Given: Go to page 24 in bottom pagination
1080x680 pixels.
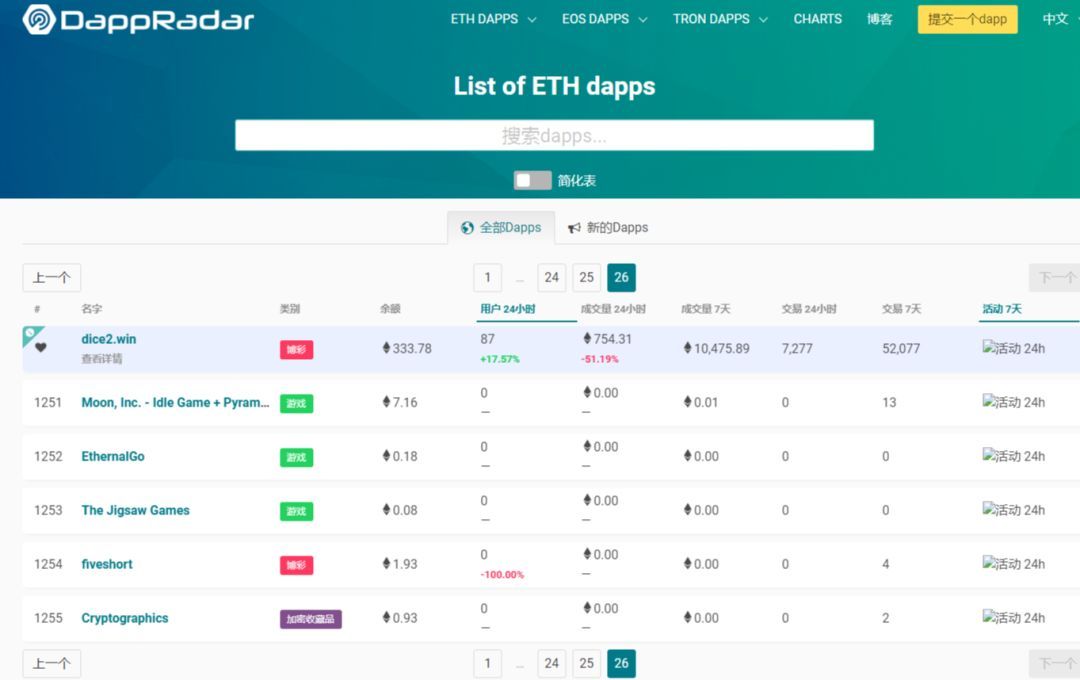Looking at the screenshot, I should pos(552,663).
